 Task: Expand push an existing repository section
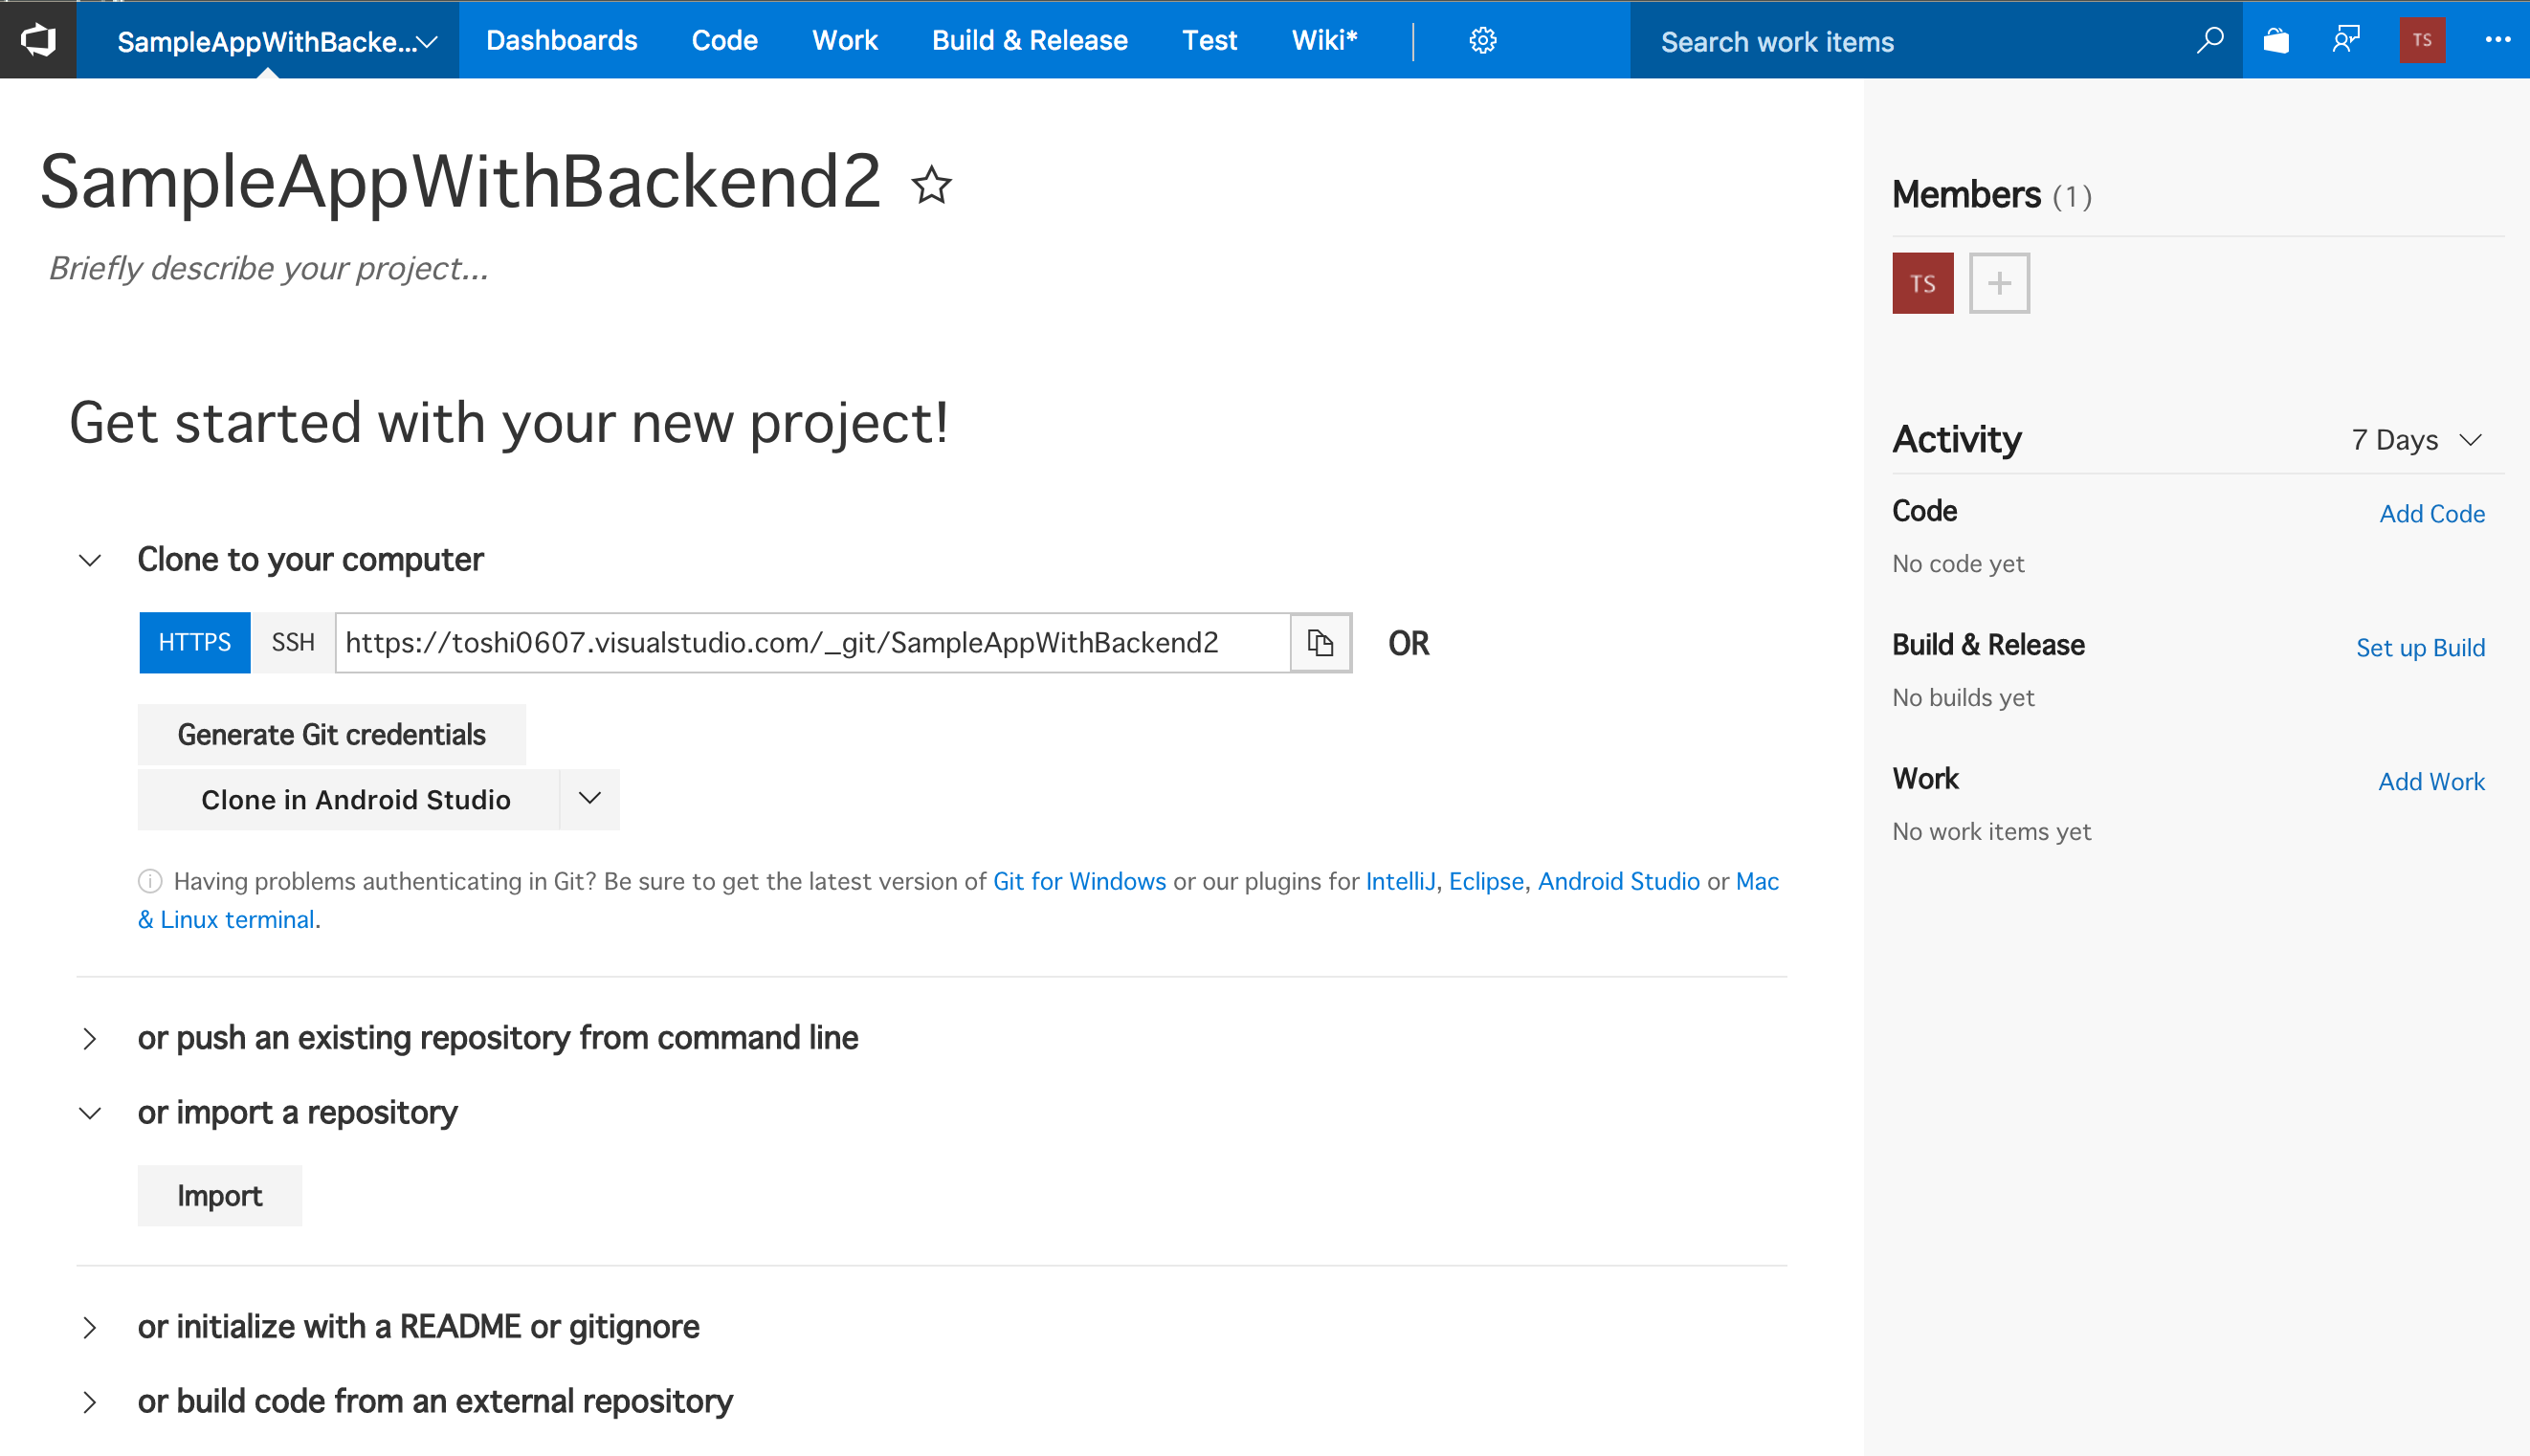click(90, 1039)
